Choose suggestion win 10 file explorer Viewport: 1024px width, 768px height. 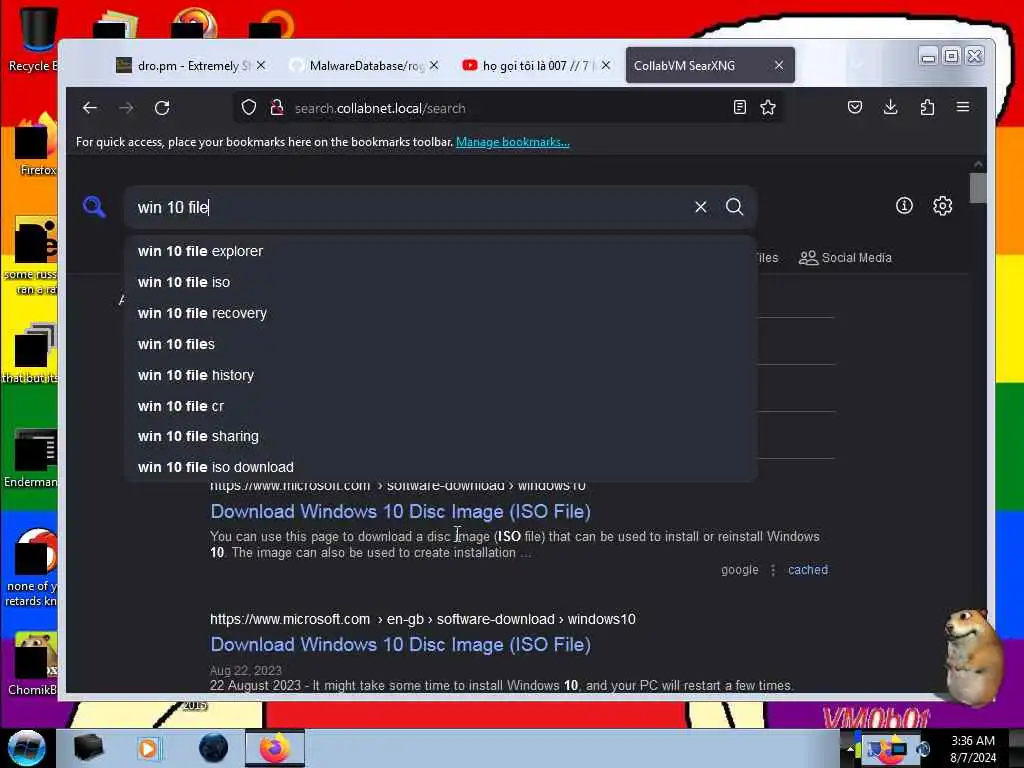tap(441, 251)
